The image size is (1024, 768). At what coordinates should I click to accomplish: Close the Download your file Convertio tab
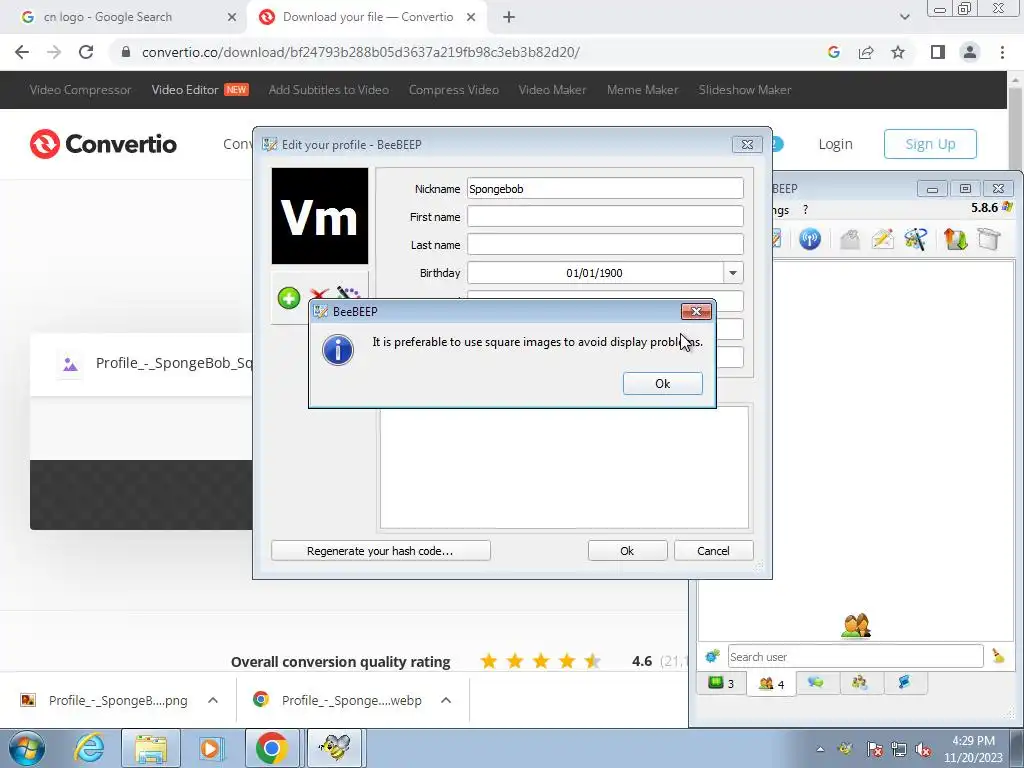point(471,17)
